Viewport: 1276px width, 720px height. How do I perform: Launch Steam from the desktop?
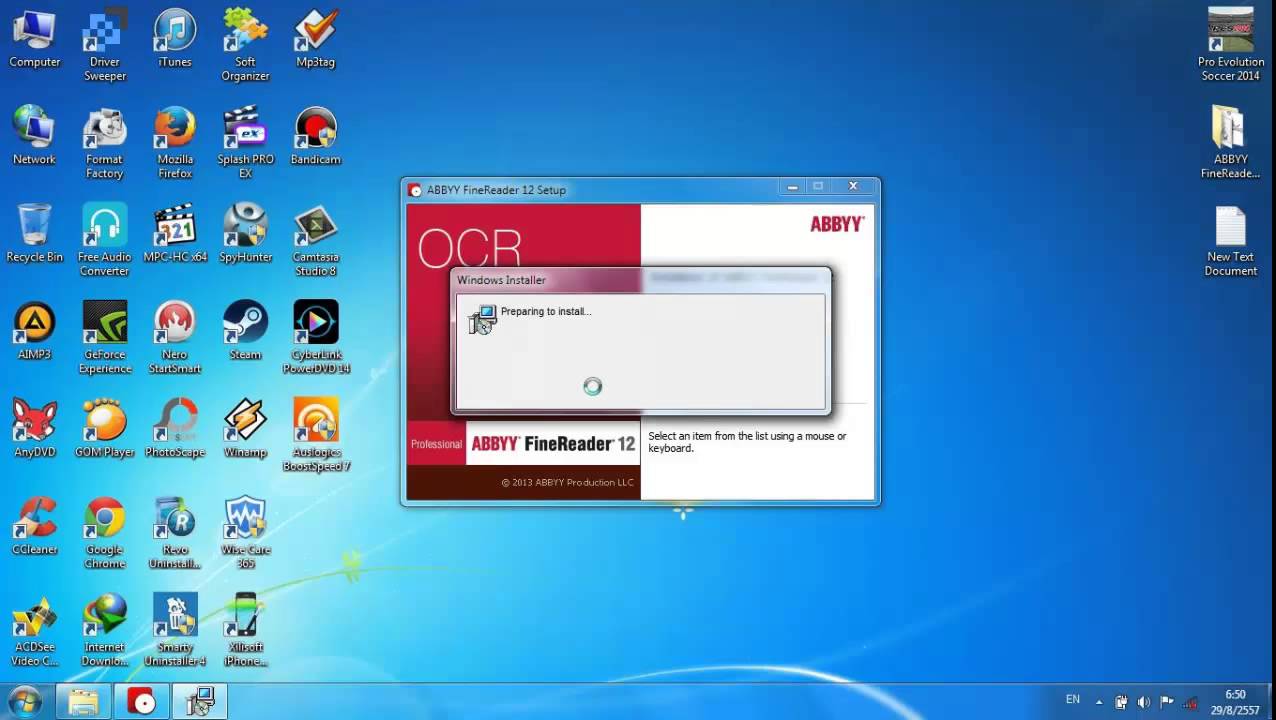coord(245,331)
